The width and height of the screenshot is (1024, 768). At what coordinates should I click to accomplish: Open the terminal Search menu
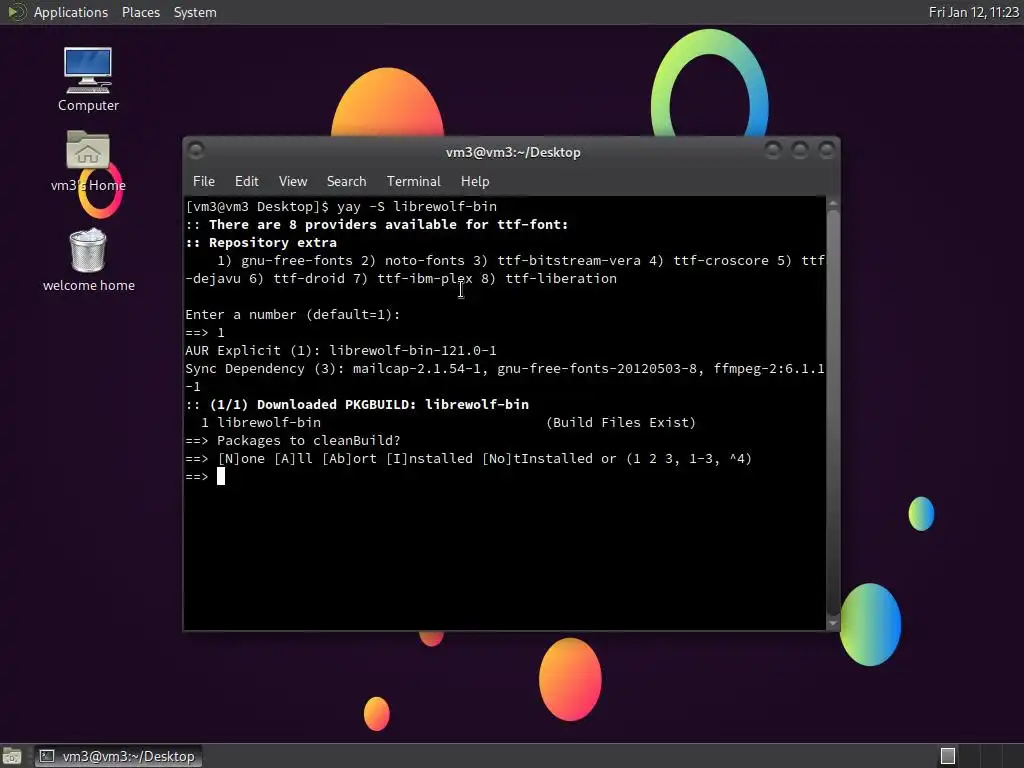point(346,182)
